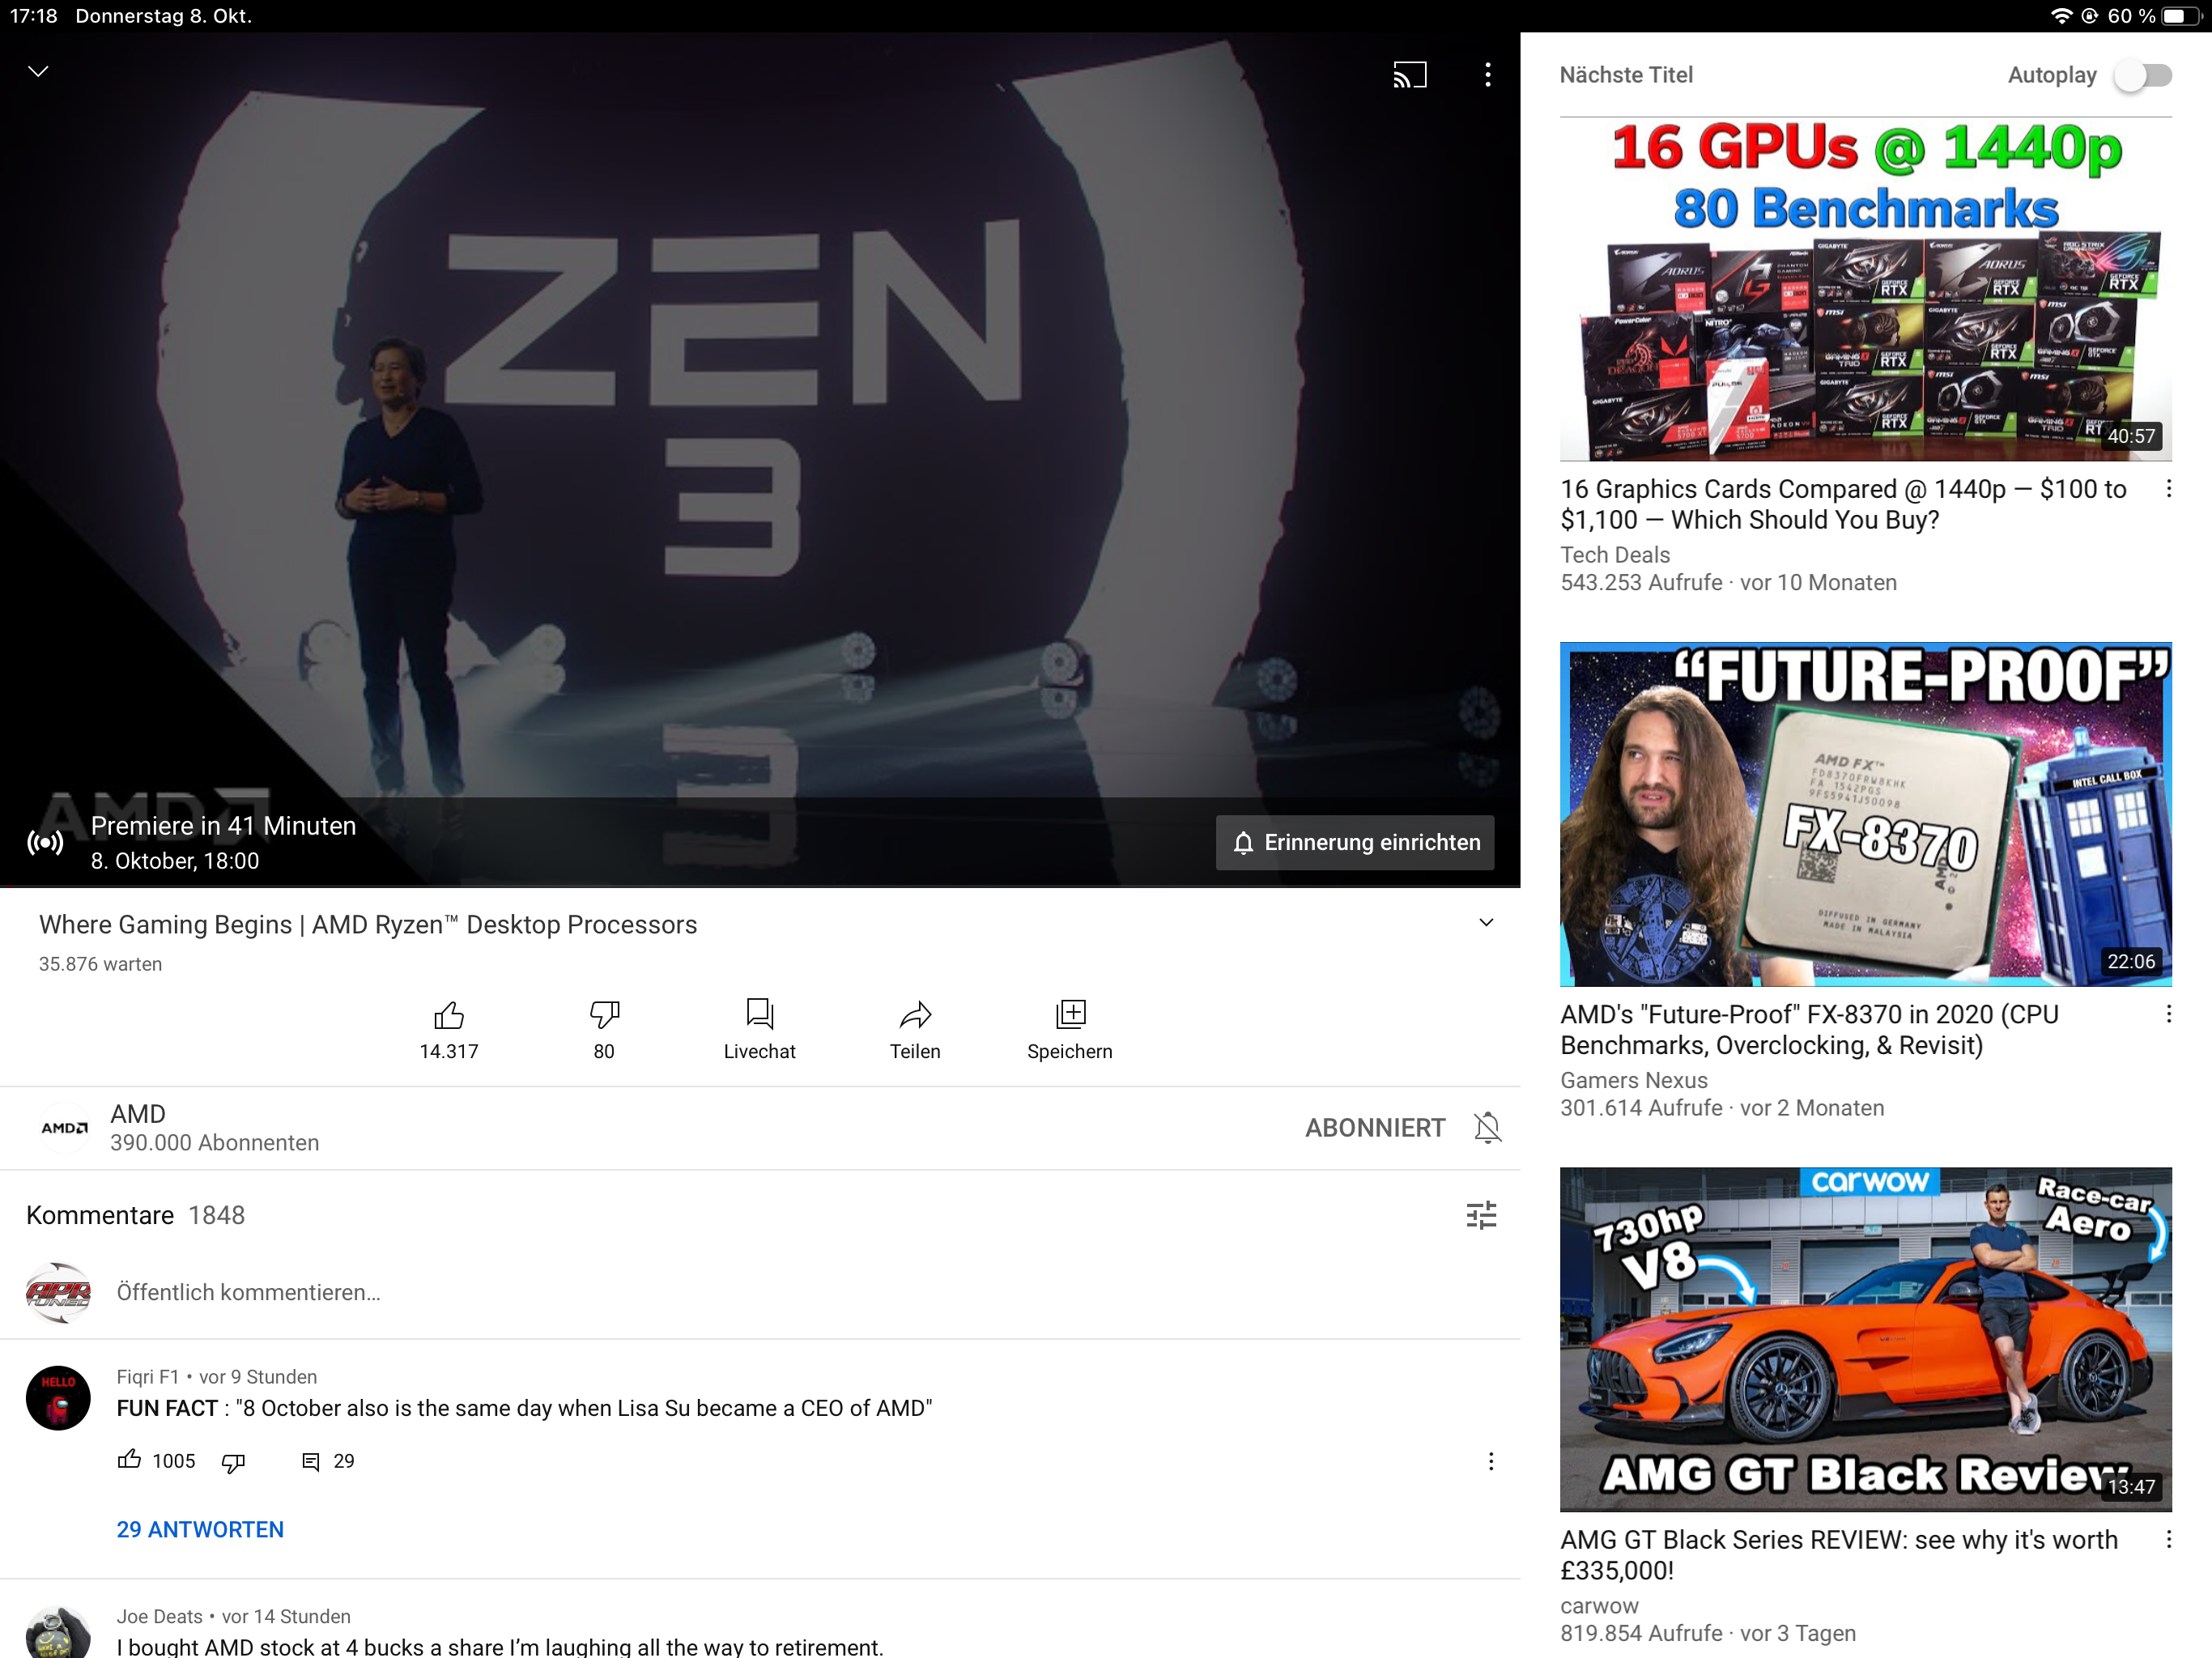Image resolution: width=2212 pixels, height=1658 pixels.
Task: Click Erinnerung einrichten reminder button
Action: [1355, 842]
